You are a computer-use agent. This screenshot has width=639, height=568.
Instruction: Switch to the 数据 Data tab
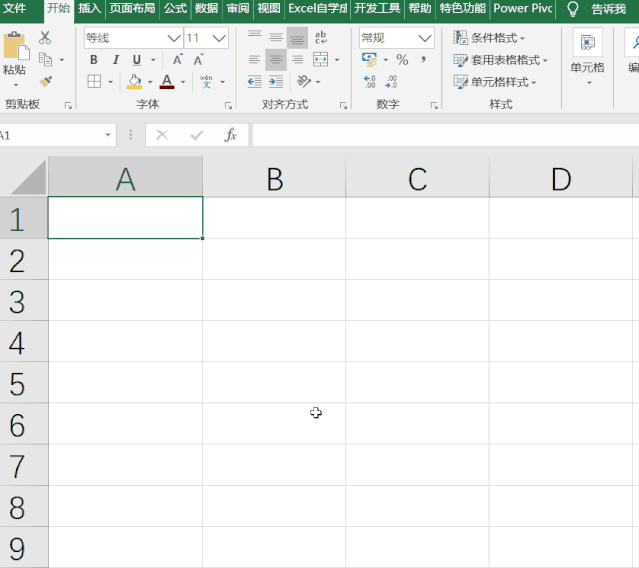(x=206, y=8)
